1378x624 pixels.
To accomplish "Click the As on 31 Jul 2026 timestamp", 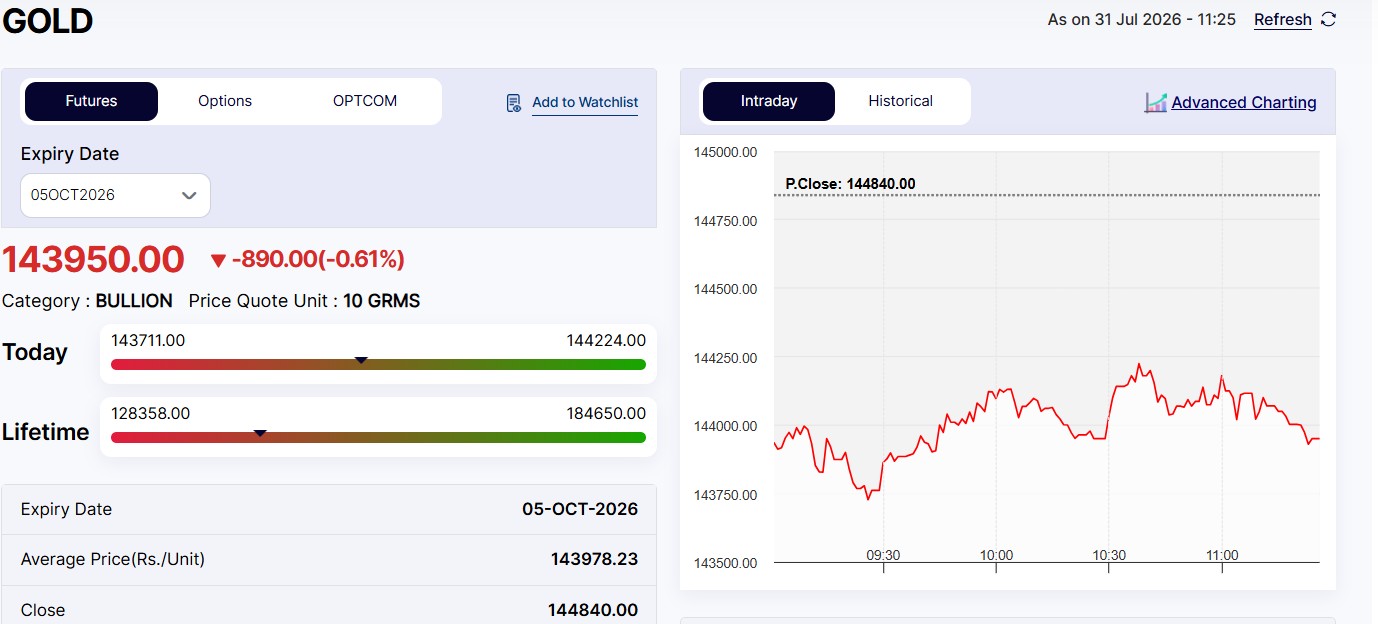I will point(1142,19).
